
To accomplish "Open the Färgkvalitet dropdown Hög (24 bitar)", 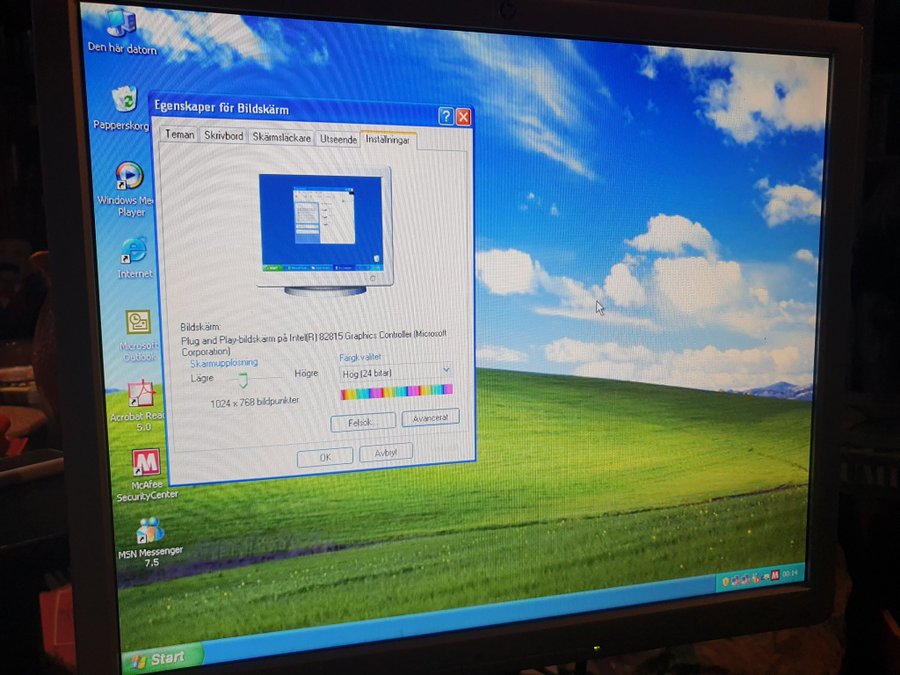I will coord(396,373).
